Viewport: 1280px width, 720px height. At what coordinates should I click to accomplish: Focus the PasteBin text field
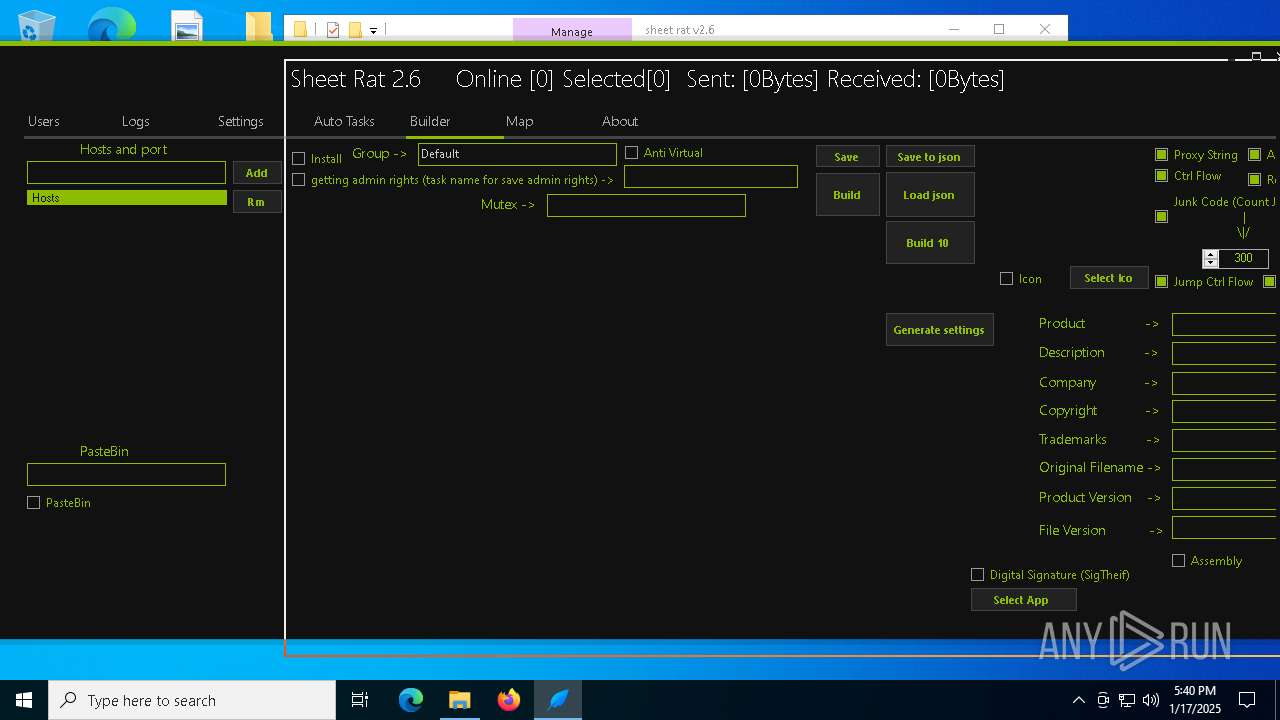(126, 474)
